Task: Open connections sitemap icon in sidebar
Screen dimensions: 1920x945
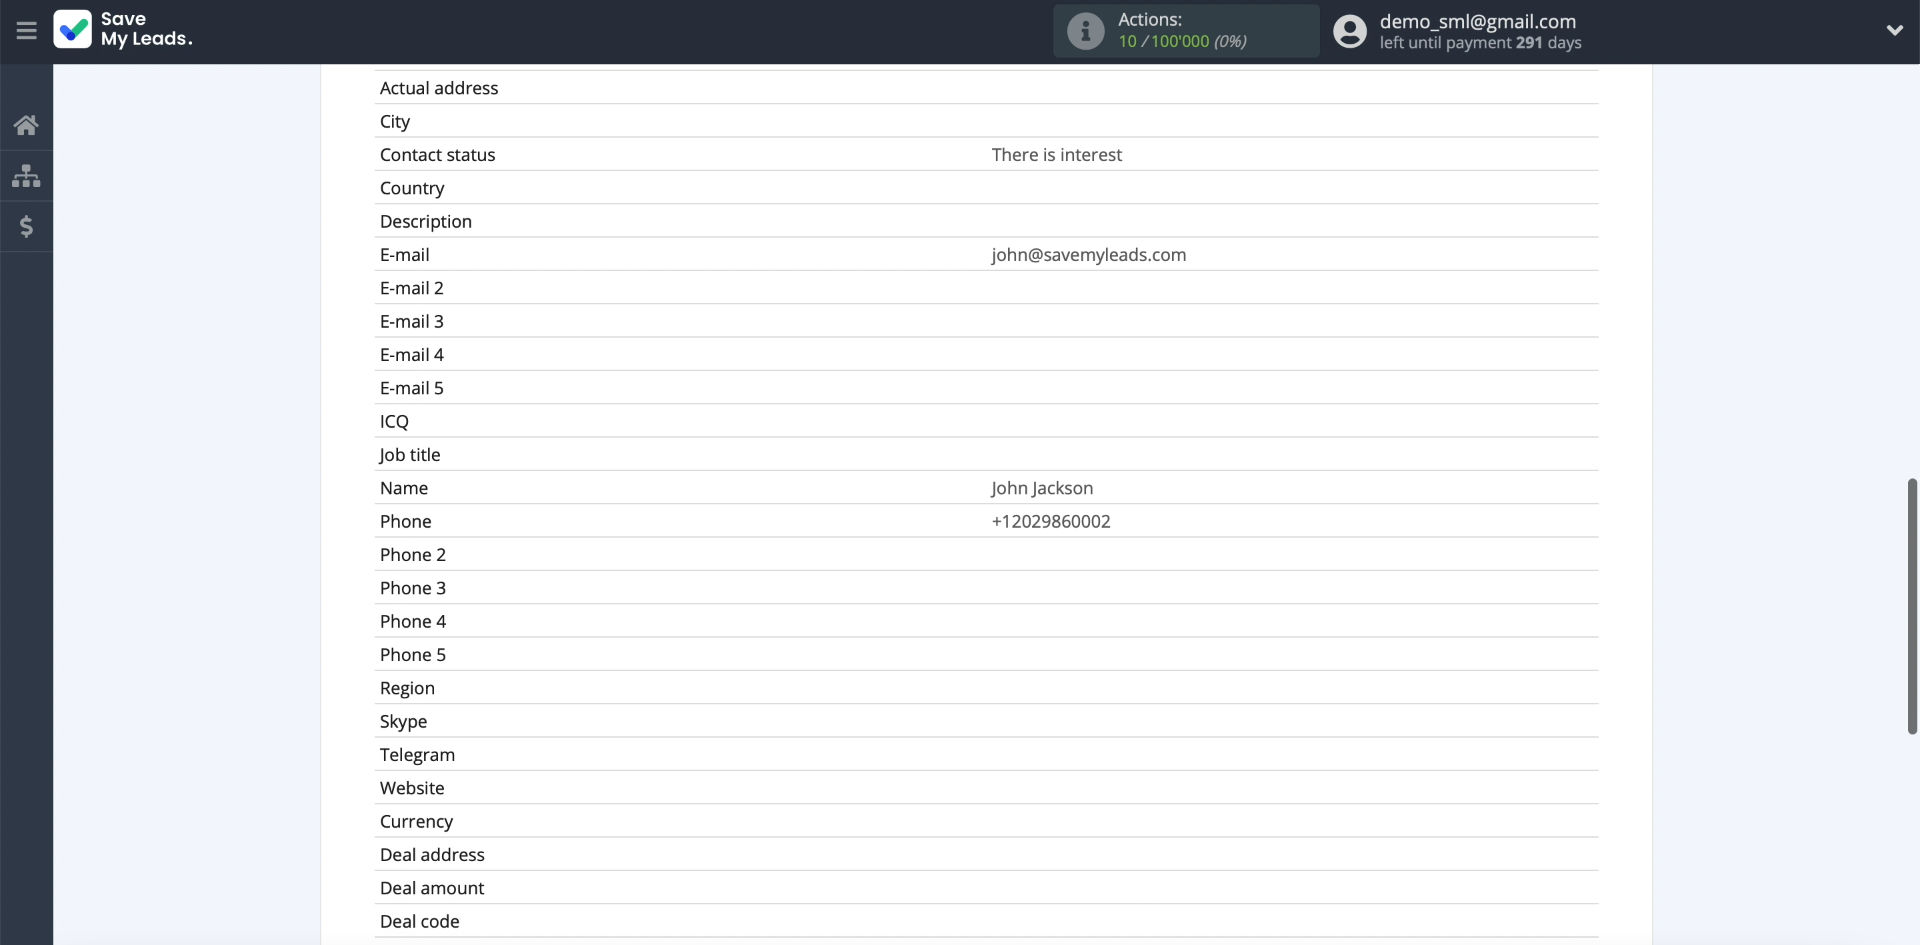Action: pos(26,176)
